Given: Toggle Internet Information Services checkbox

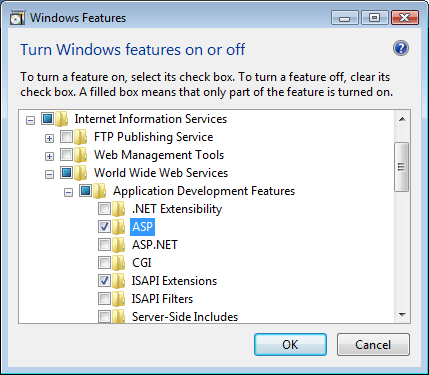Looking at the screenshot, I should 47,118.
